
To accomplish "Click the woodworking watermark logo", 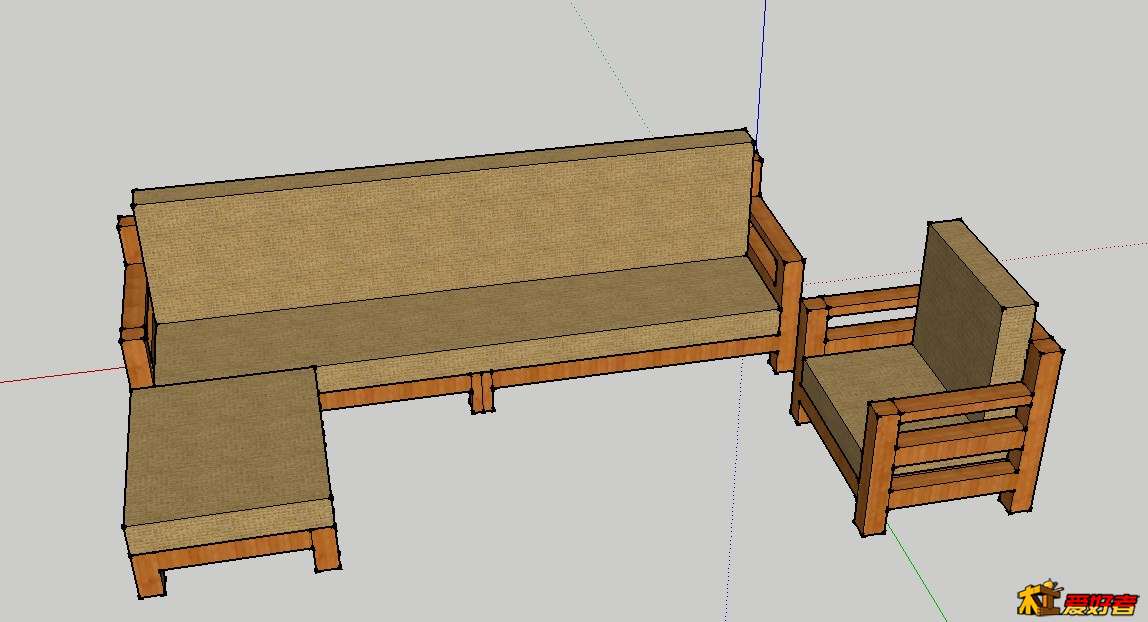I will click(x=1076, y=600).
